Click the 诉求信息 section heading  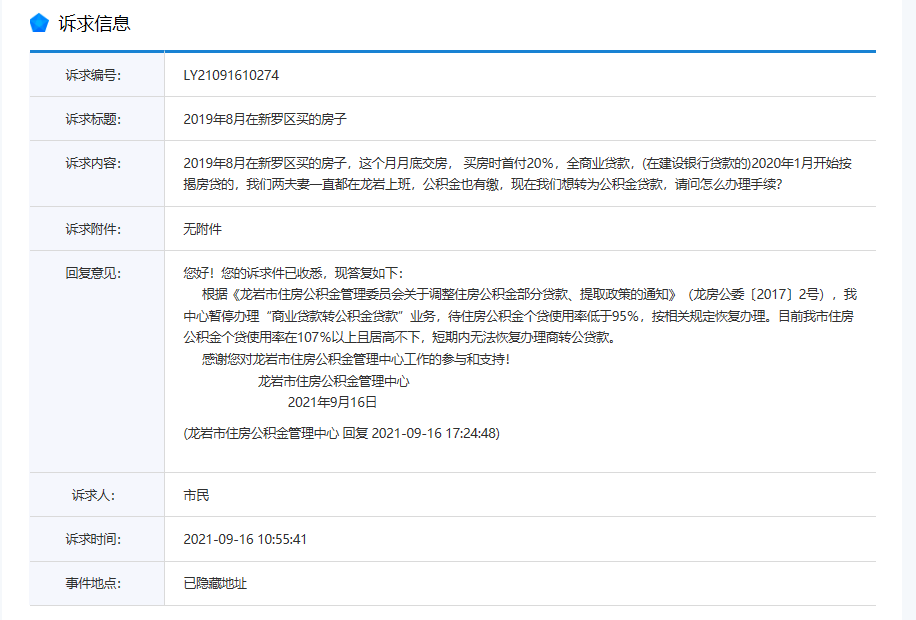pos(94,23)
